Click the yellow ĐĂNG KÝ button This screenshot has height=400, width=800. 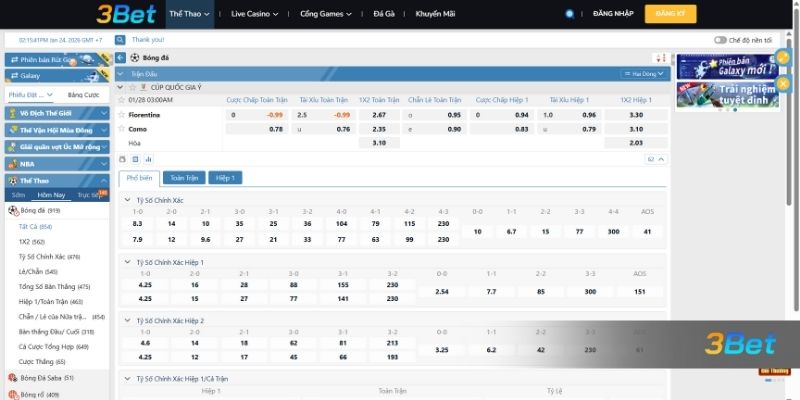click(670, 14)
